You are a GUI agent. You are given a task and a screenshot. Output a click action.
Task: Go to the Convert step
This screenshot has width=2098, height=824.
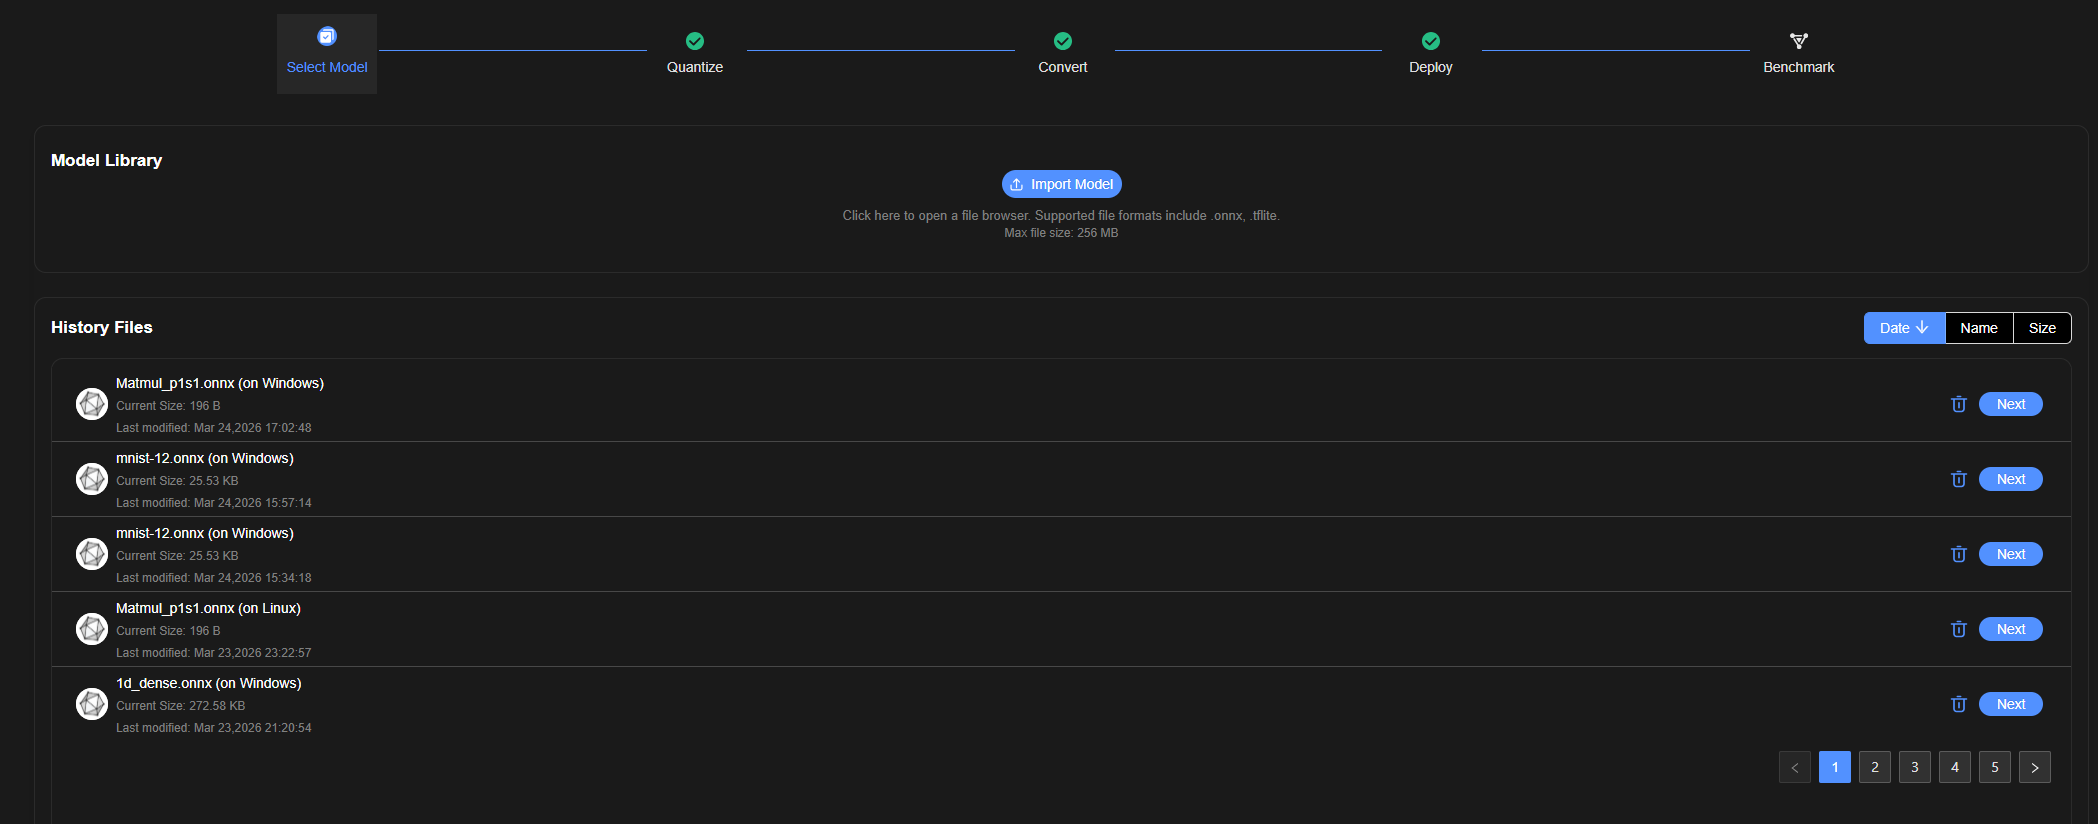click(1062, 53)
